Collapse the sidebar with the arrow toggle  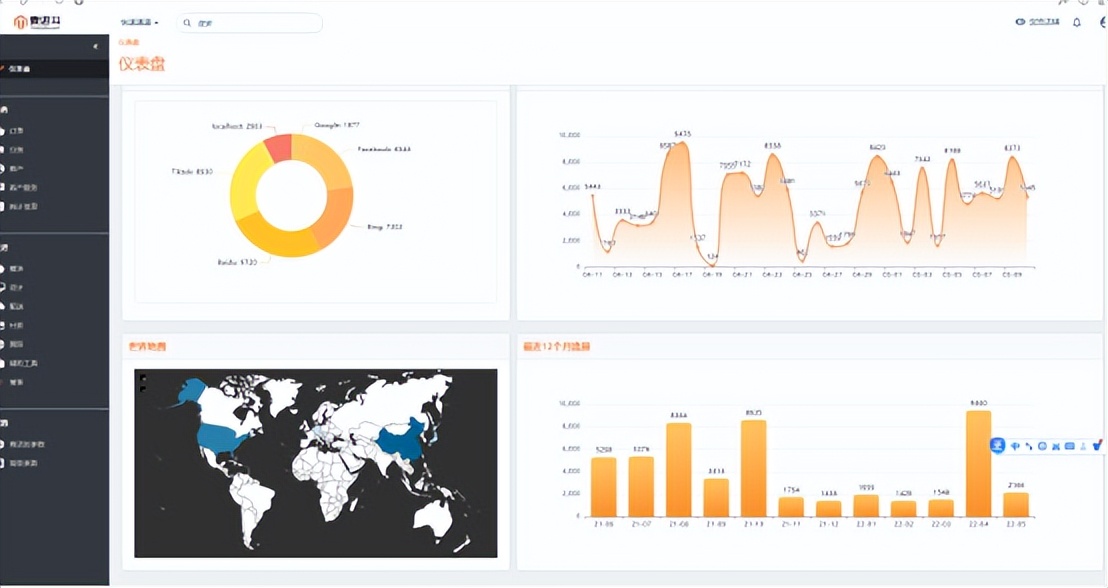[x=96, y=47]
